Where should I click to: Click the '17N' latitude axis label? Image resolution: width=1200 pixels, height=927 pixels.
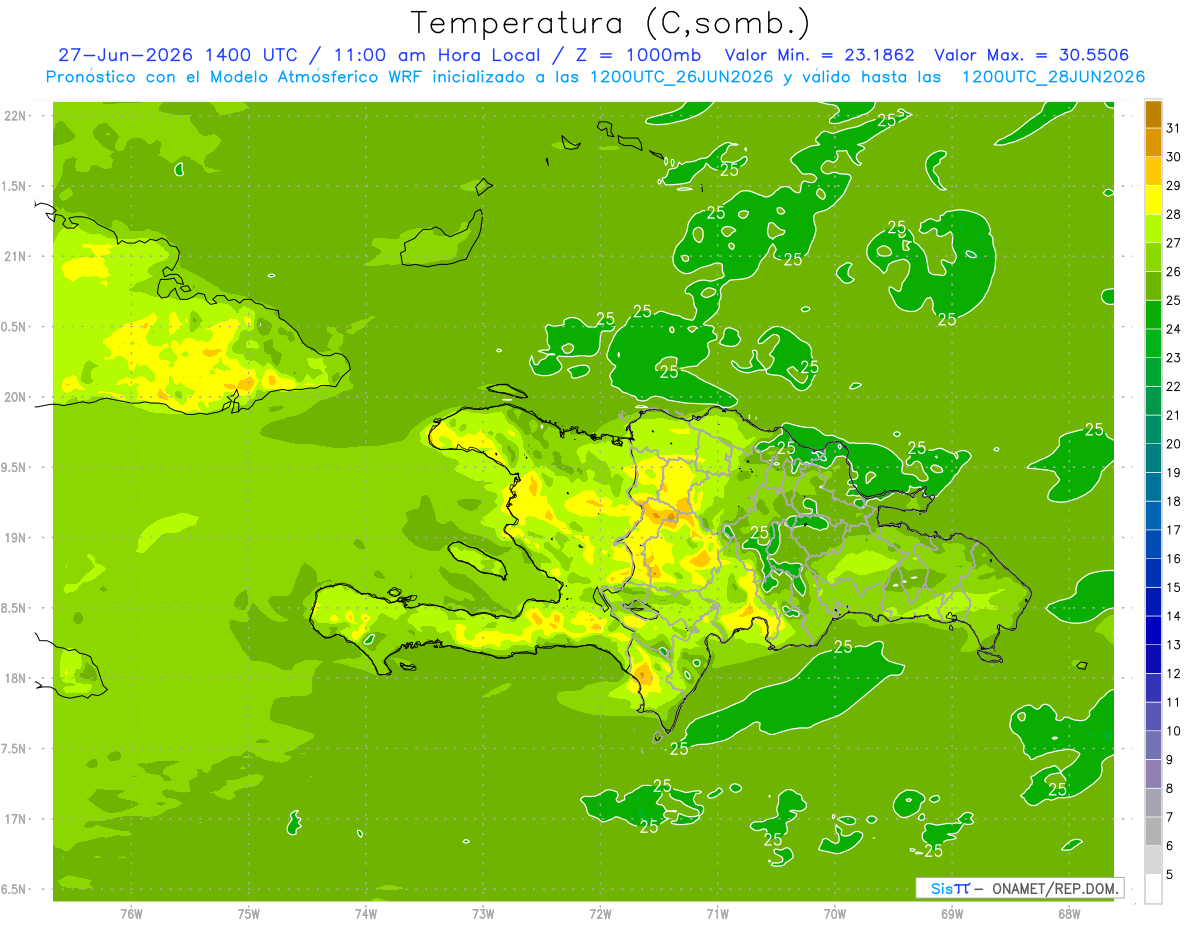[17, 820]
